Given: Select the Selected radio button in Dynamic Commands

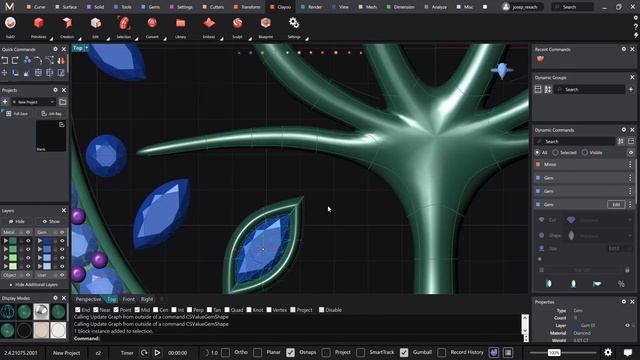Looking at the screenshot, I should pos(556,152).
